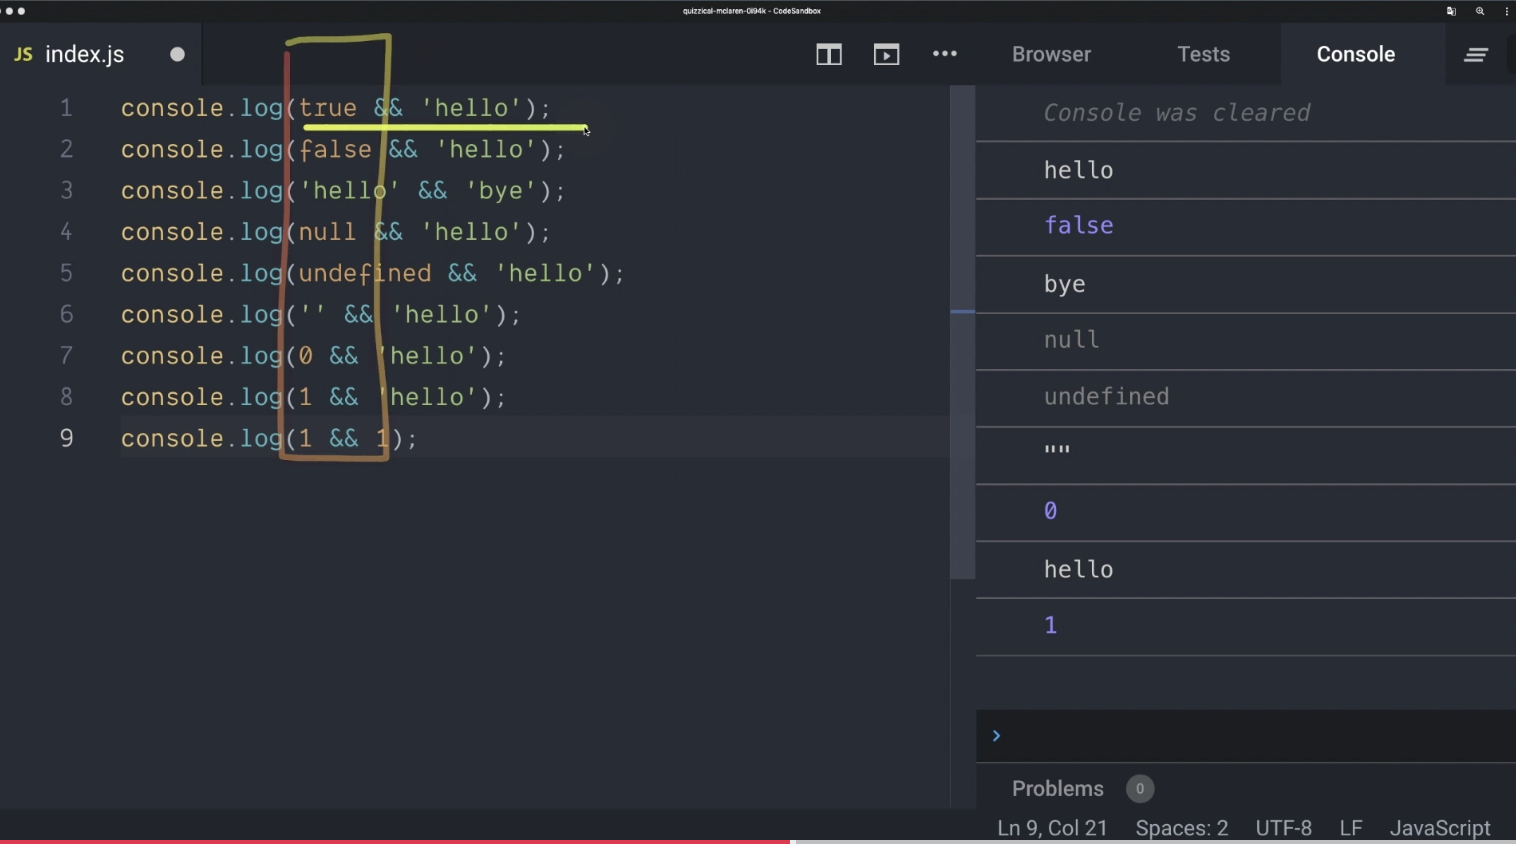1516x844 pixels.
Task: Click 'false' in code line 2
Action: point(335,149)
